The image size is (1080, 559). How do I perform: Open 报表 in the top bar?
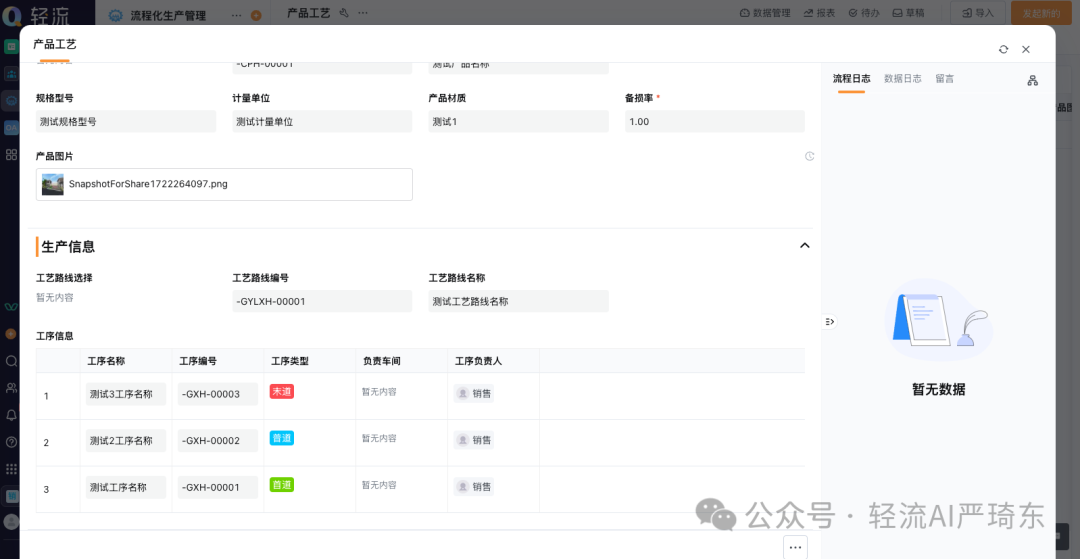tap(819, 13)
